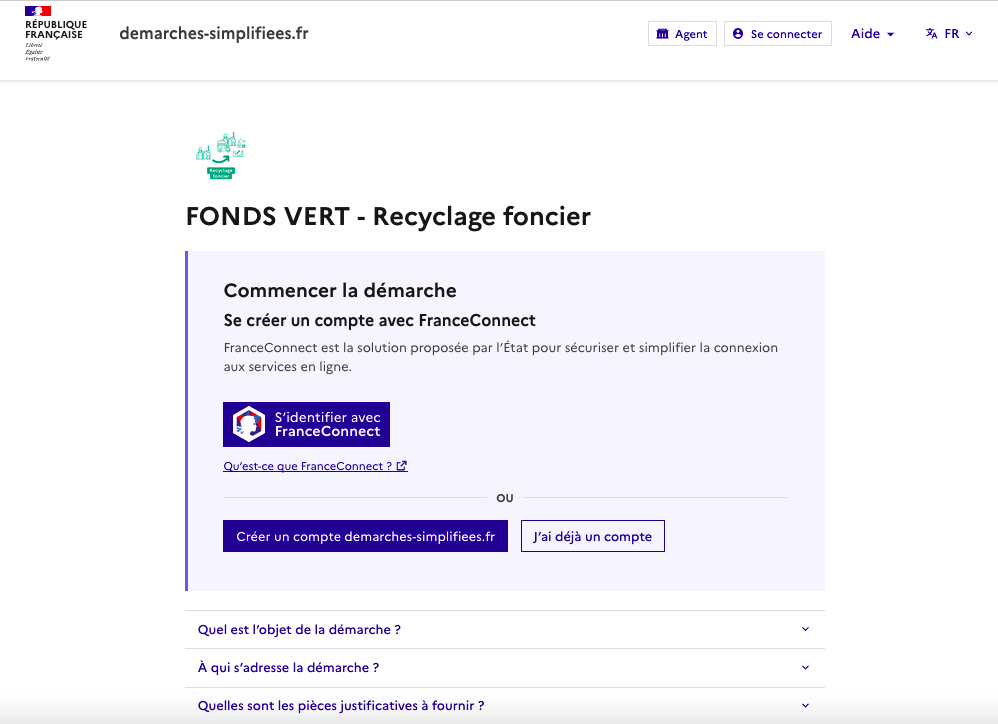
Task: Expand chevron for "À qui s'adresse la démarche"
Action: tap(805, 668)
